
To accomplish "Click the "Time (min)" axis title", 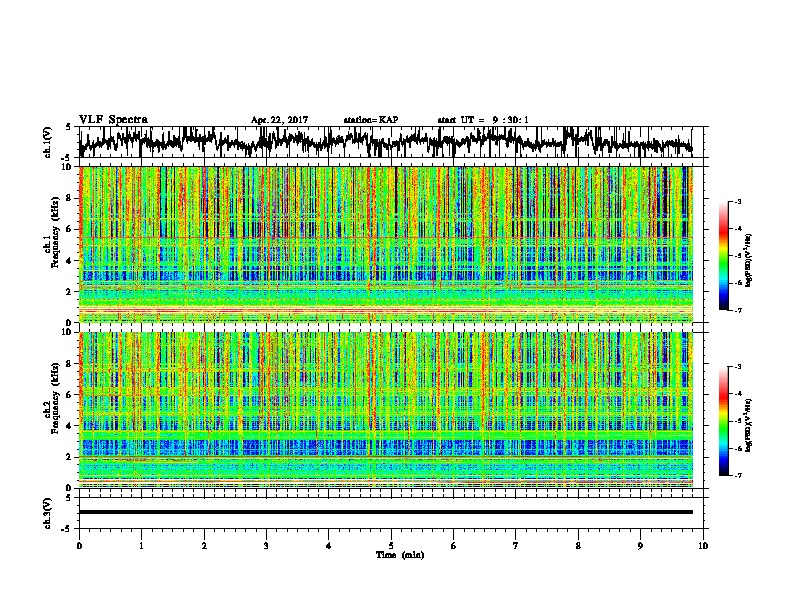I will pyautogui.click(x=400, y=555).
